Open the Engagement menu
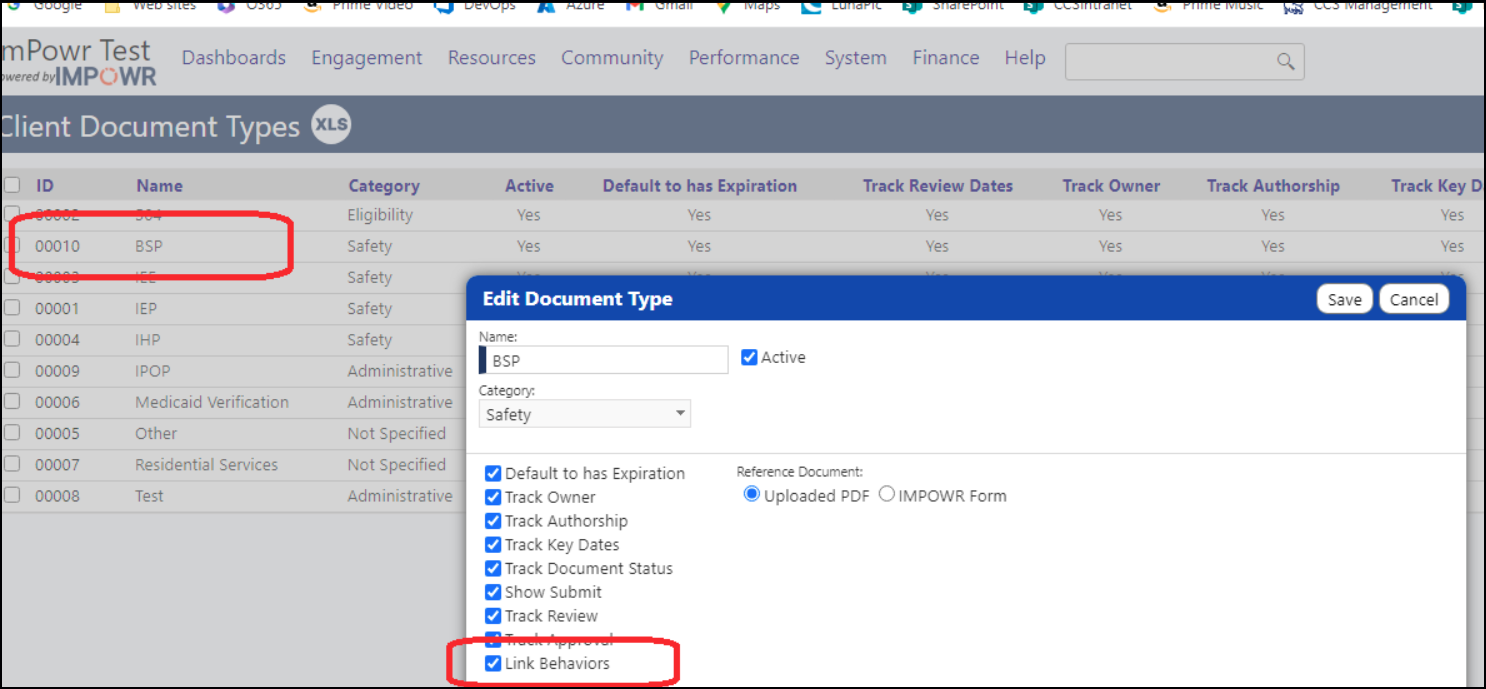This screenshot has height=689, width=1486. click(x=367, y=58)
